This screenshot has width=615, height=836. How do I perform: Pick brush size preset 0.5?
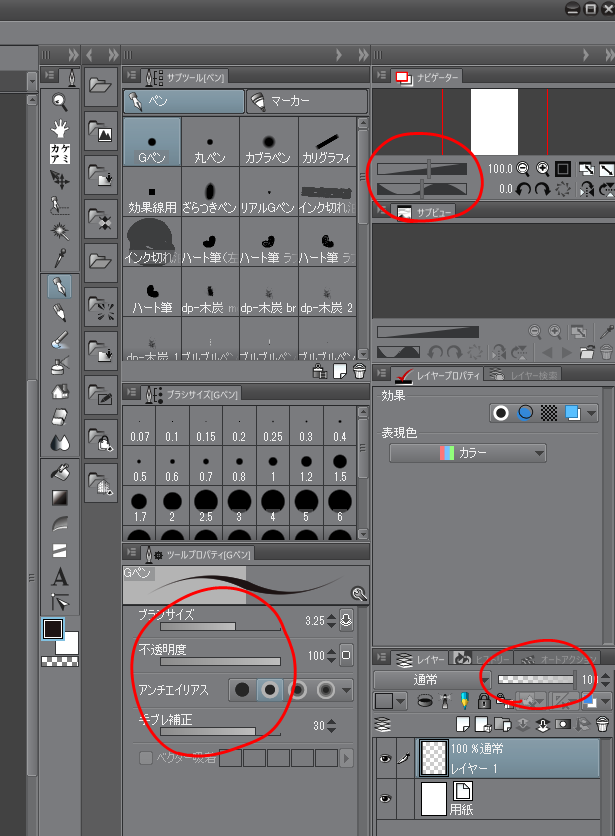[x=139, y=466]
